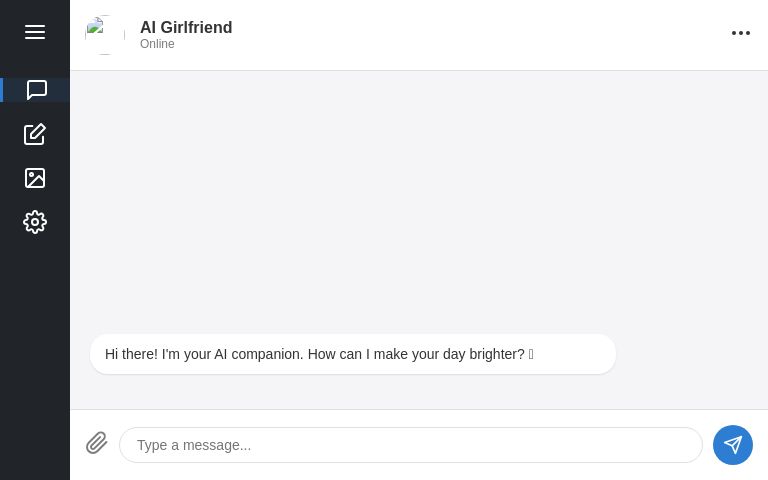Focus the 'Type a message...' input field
768x480 pixels.
[x=410, y=445]
